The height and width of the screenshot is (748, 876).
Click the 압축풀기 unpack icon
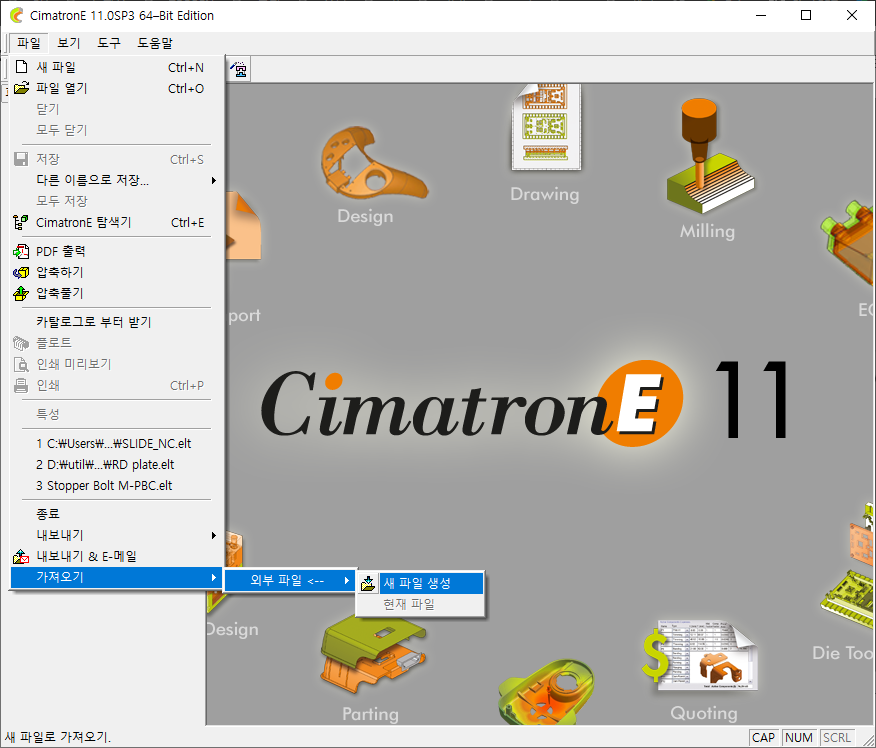click(x=21, y=293)
